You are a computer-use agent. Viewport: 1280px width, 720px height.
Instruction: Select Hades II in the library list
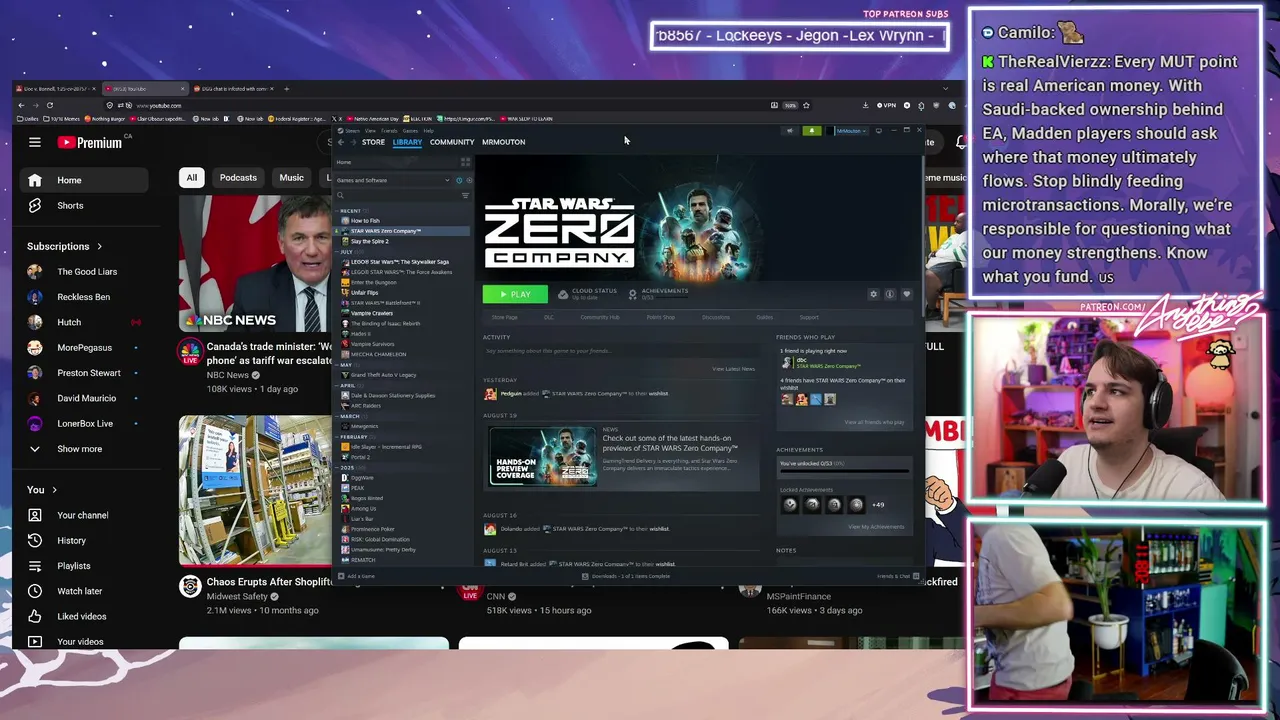coord(360,334)
